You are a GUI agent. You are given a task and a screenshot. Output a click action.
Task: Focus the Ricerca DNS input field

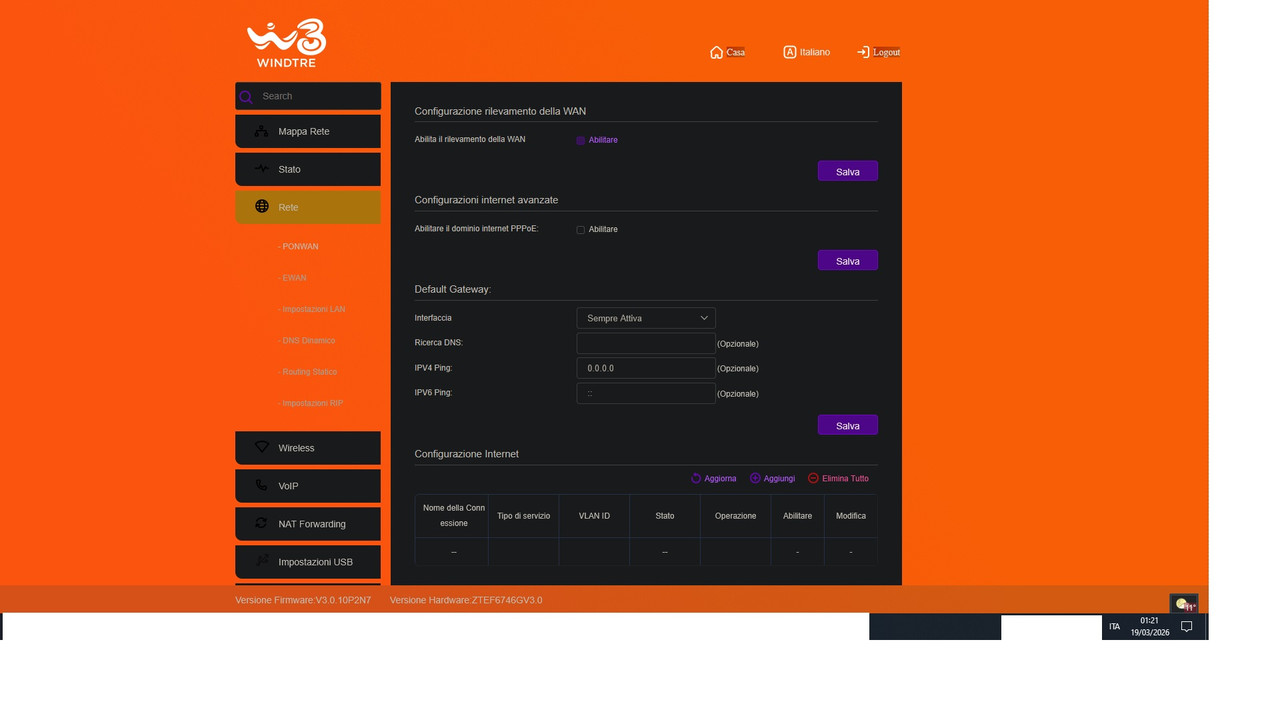[x=646, y=343]
